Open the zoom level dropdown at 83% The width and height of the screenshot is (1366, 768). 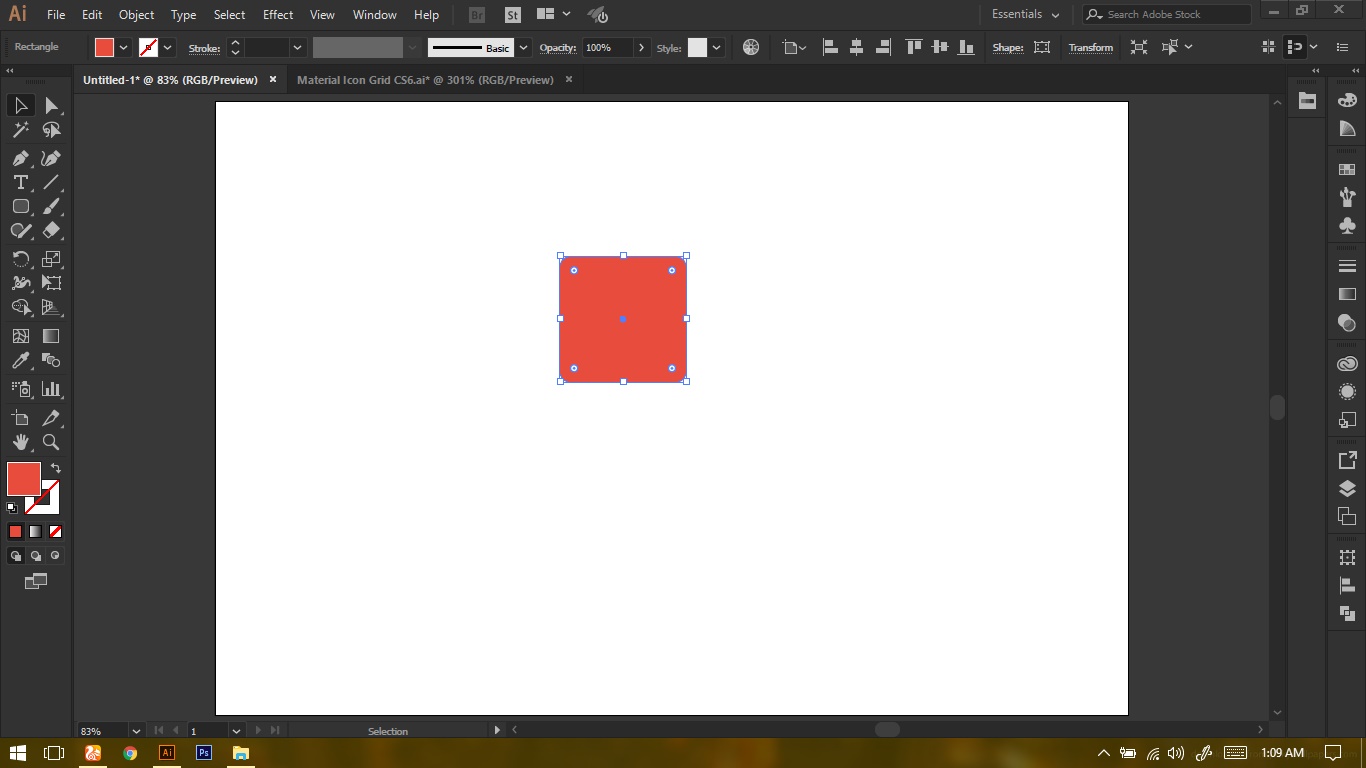click(x=136, y=731)
